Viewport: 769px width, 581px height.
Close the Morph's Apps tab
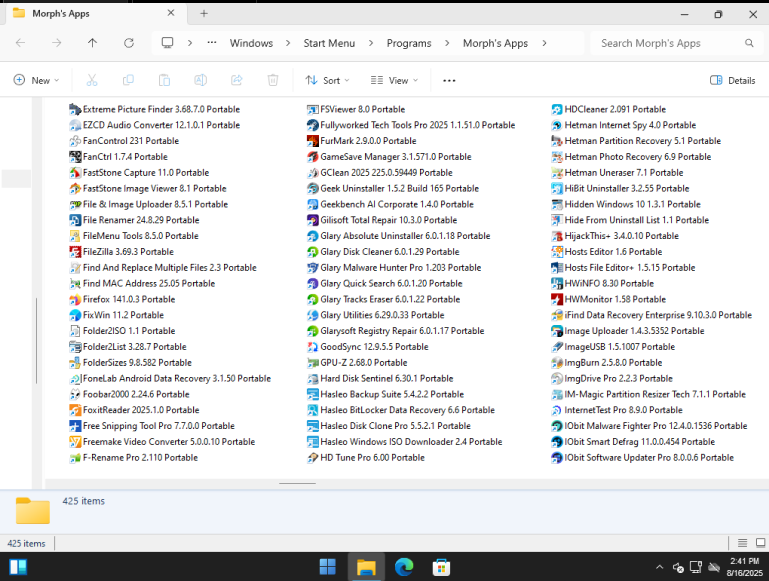(171, 13)
